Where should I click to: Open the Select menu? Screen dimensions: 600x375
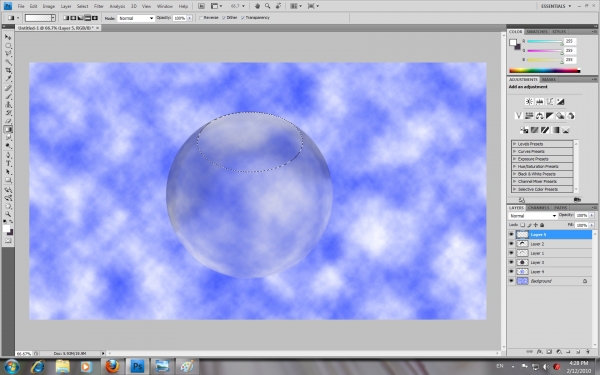click(82, 6)
